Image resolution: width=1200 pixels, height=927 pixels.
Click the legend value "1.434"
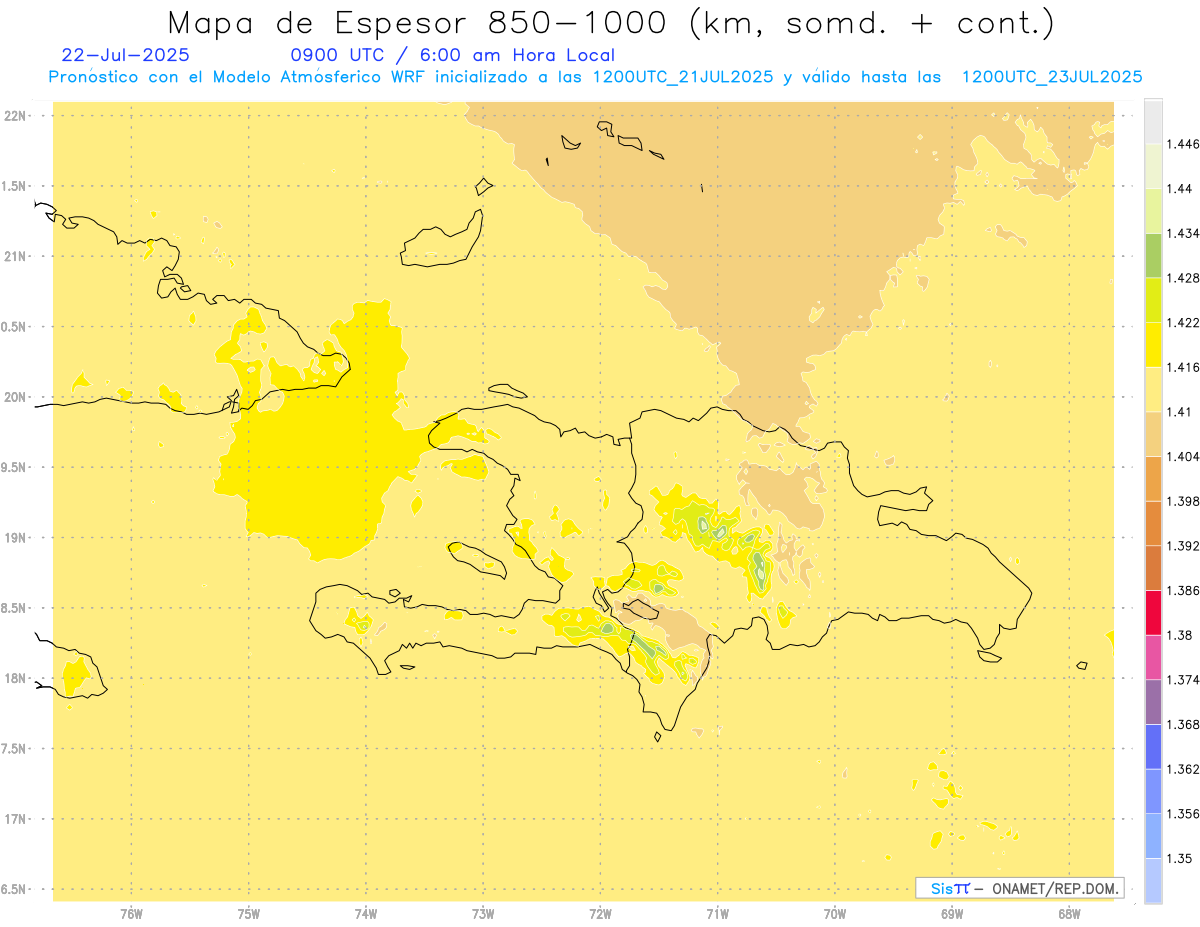tap(1182, 233)
